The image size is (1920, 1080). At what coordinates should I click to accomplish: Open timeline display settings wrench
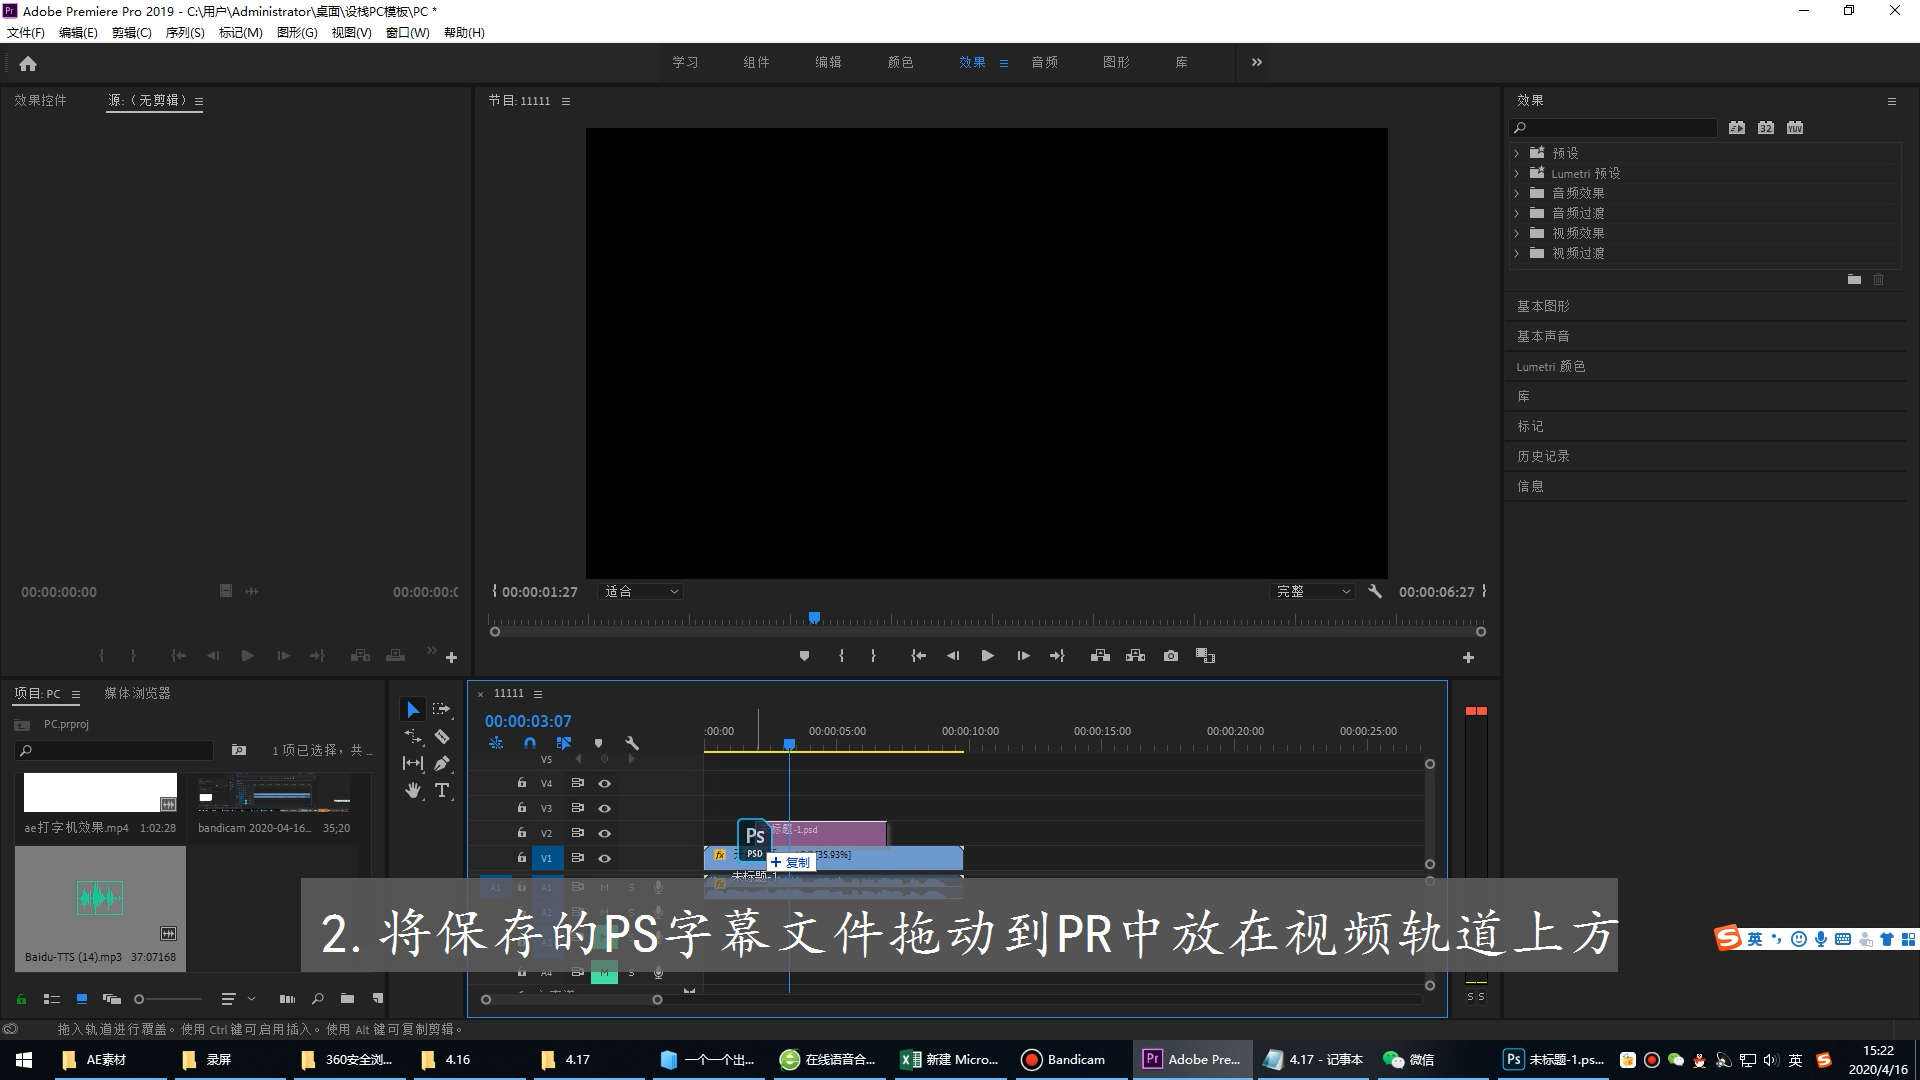click(632, 743)
